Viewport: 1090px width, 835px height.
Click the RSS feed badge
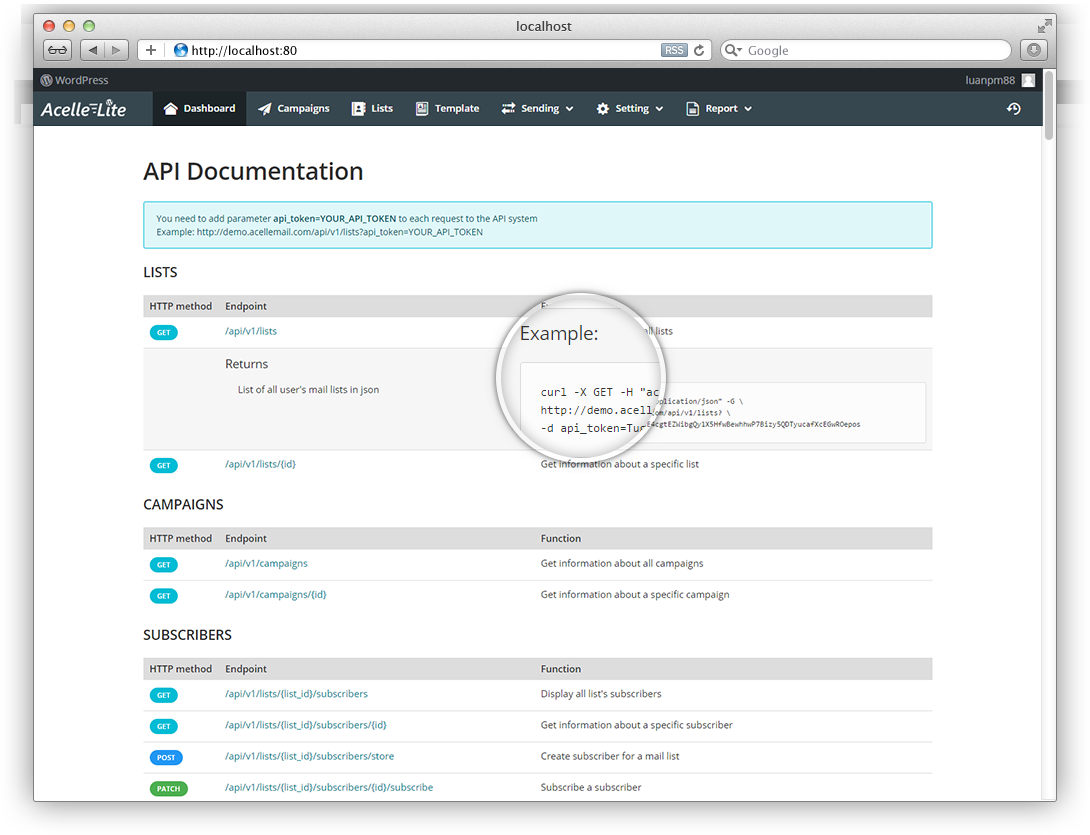[674, 50]
